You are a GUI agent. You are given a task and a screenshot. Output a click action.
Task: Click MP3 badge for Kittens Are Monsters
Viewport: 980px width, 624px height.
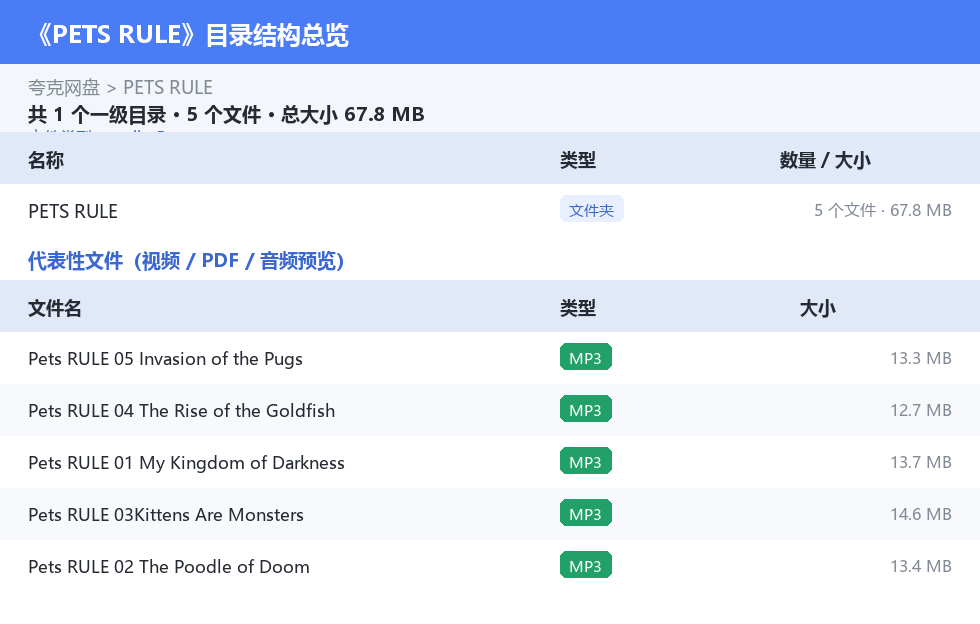pyautogui.click(x=586, y=513)
